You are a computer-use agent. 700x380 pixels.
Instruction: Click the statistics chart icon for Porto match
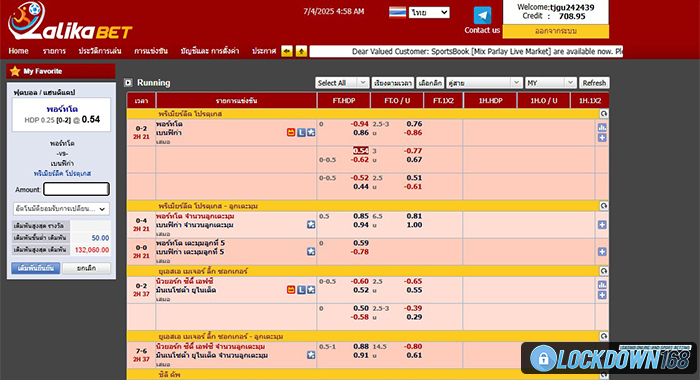tap(602, 128)
